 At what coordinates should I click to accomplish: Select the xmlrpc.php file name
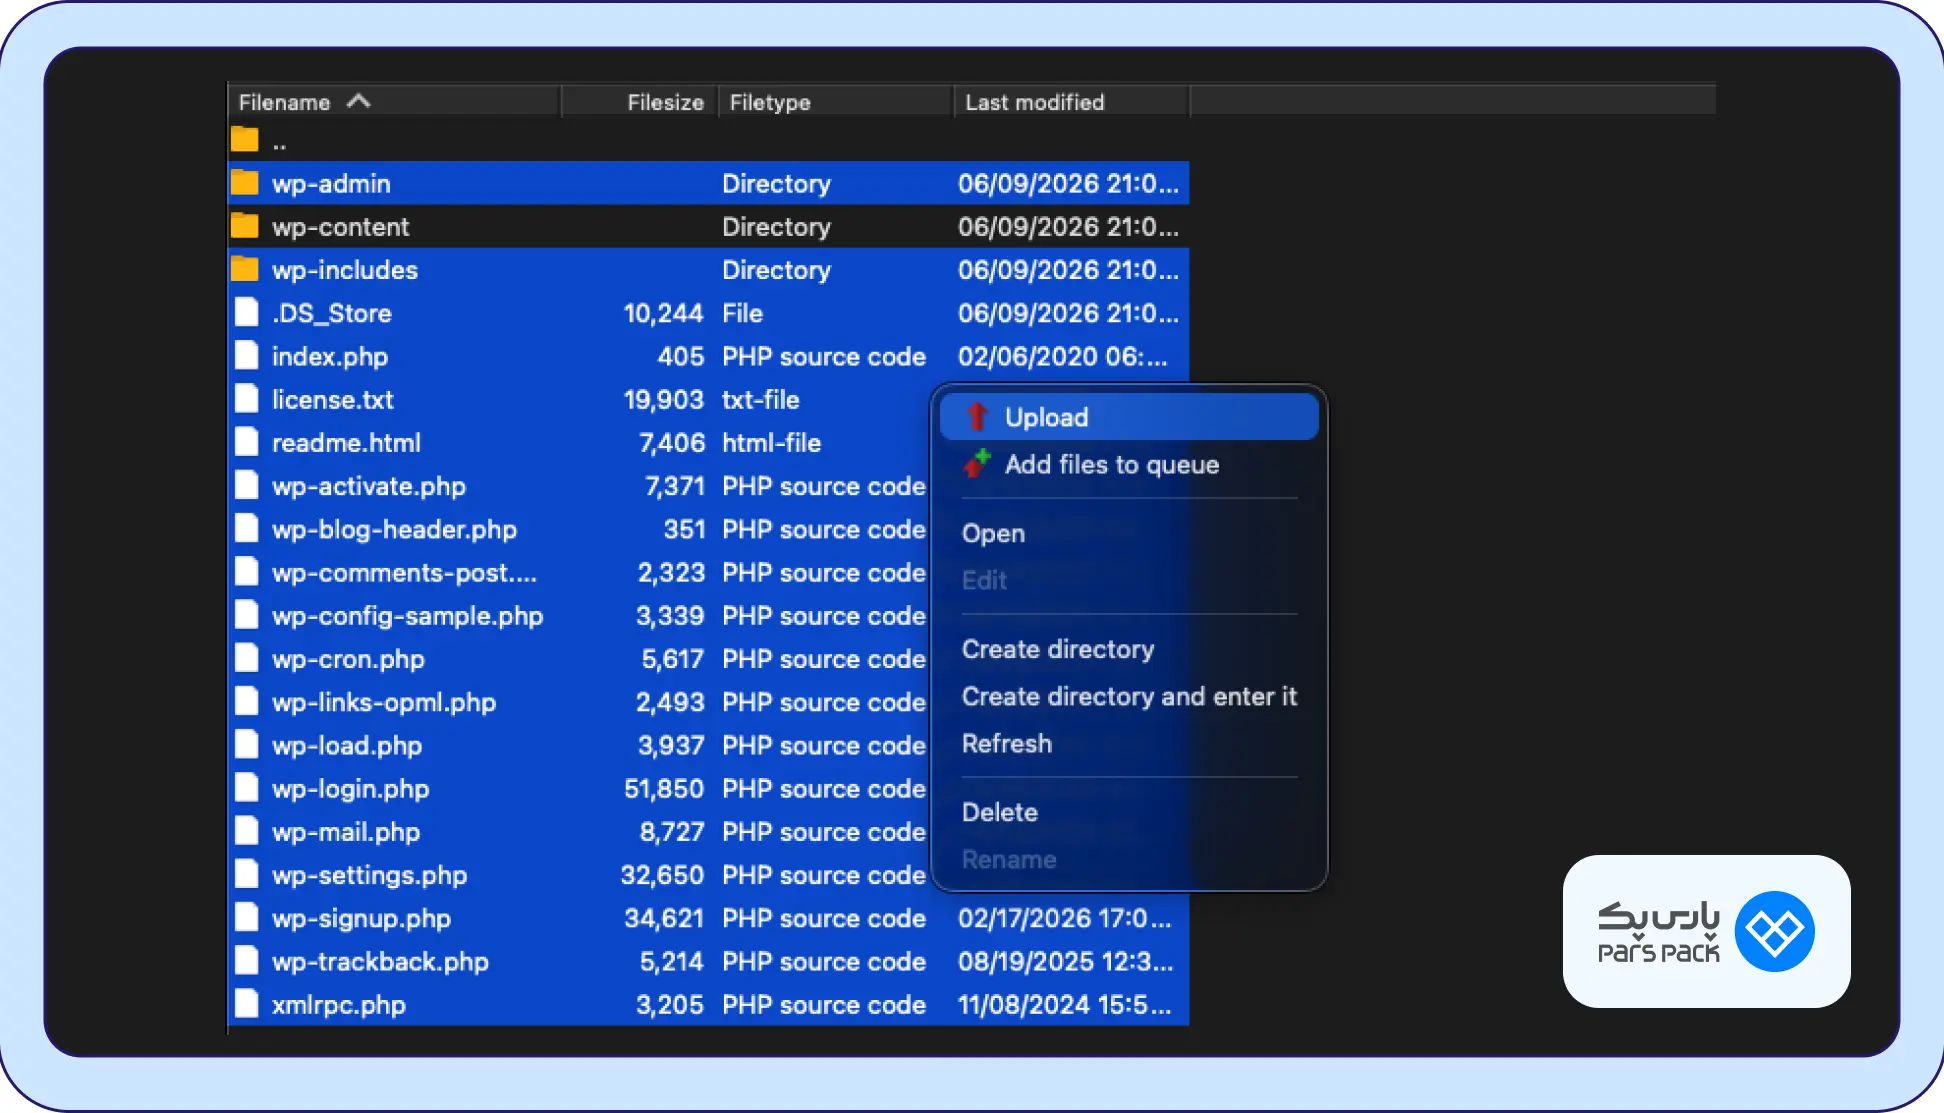339,1004
